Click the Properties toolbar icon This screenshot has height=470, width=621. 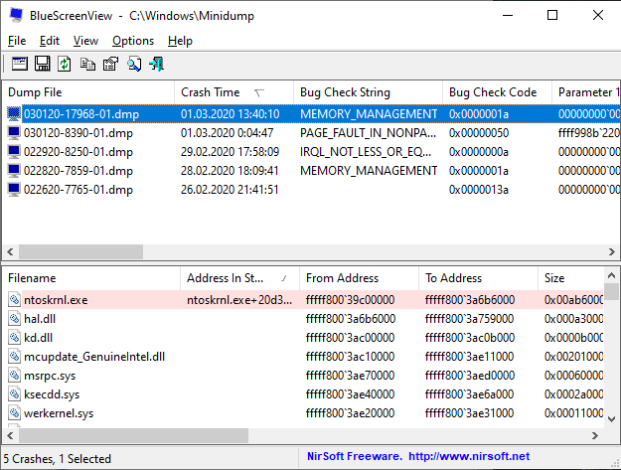click(x=110, y=64)
